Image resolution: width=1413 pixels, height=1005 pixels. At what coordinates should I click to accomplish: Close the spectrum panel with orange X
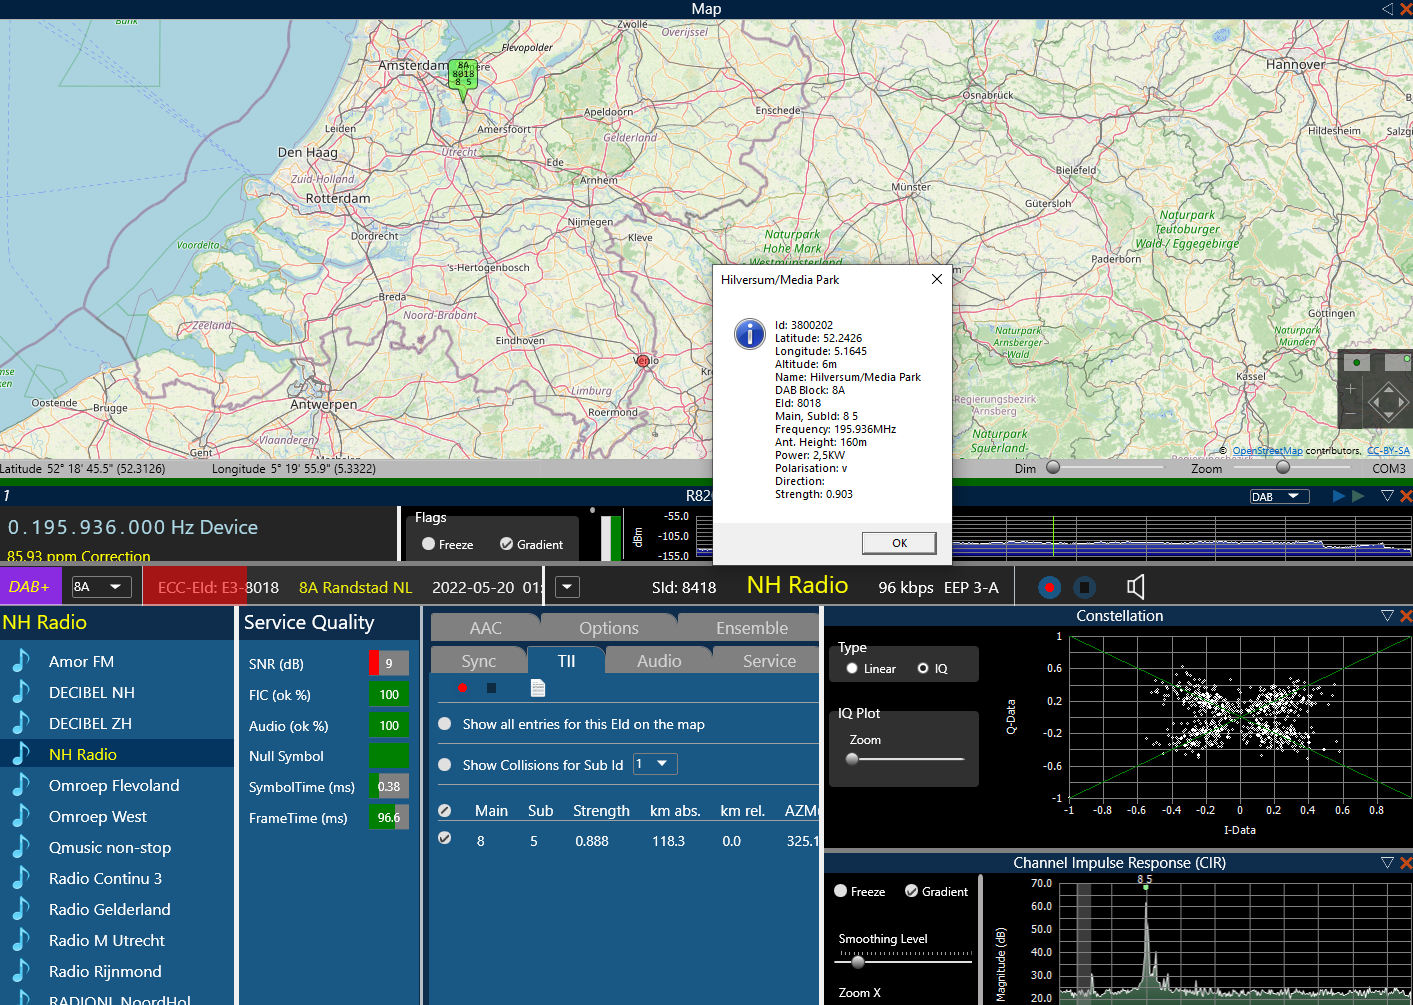(x=1406, y=495)
